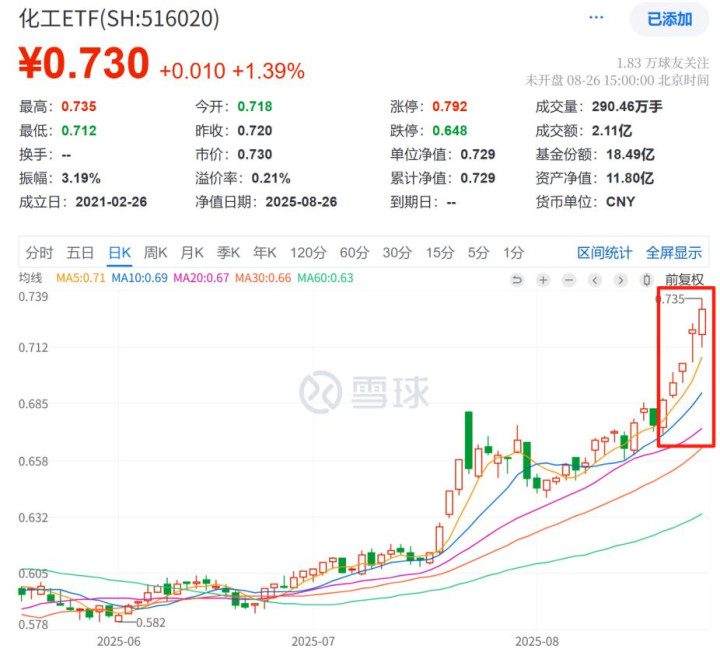Click the tall green candlestick in late July
The image size is (720, 659).
click(x=468, y=440)
